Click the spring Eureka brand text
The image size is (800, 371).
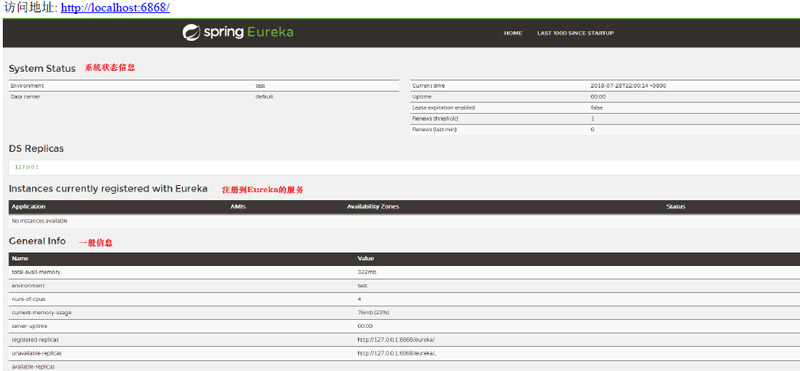coord(248,33)
